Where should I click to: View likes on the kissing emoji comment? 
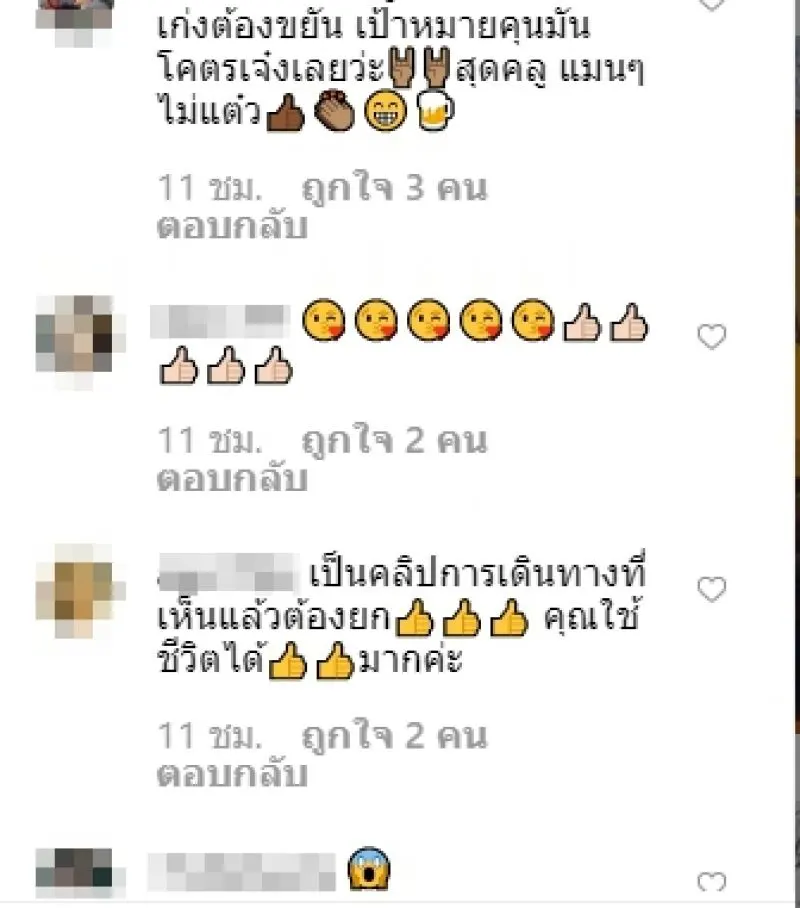[x=394, y=441]
